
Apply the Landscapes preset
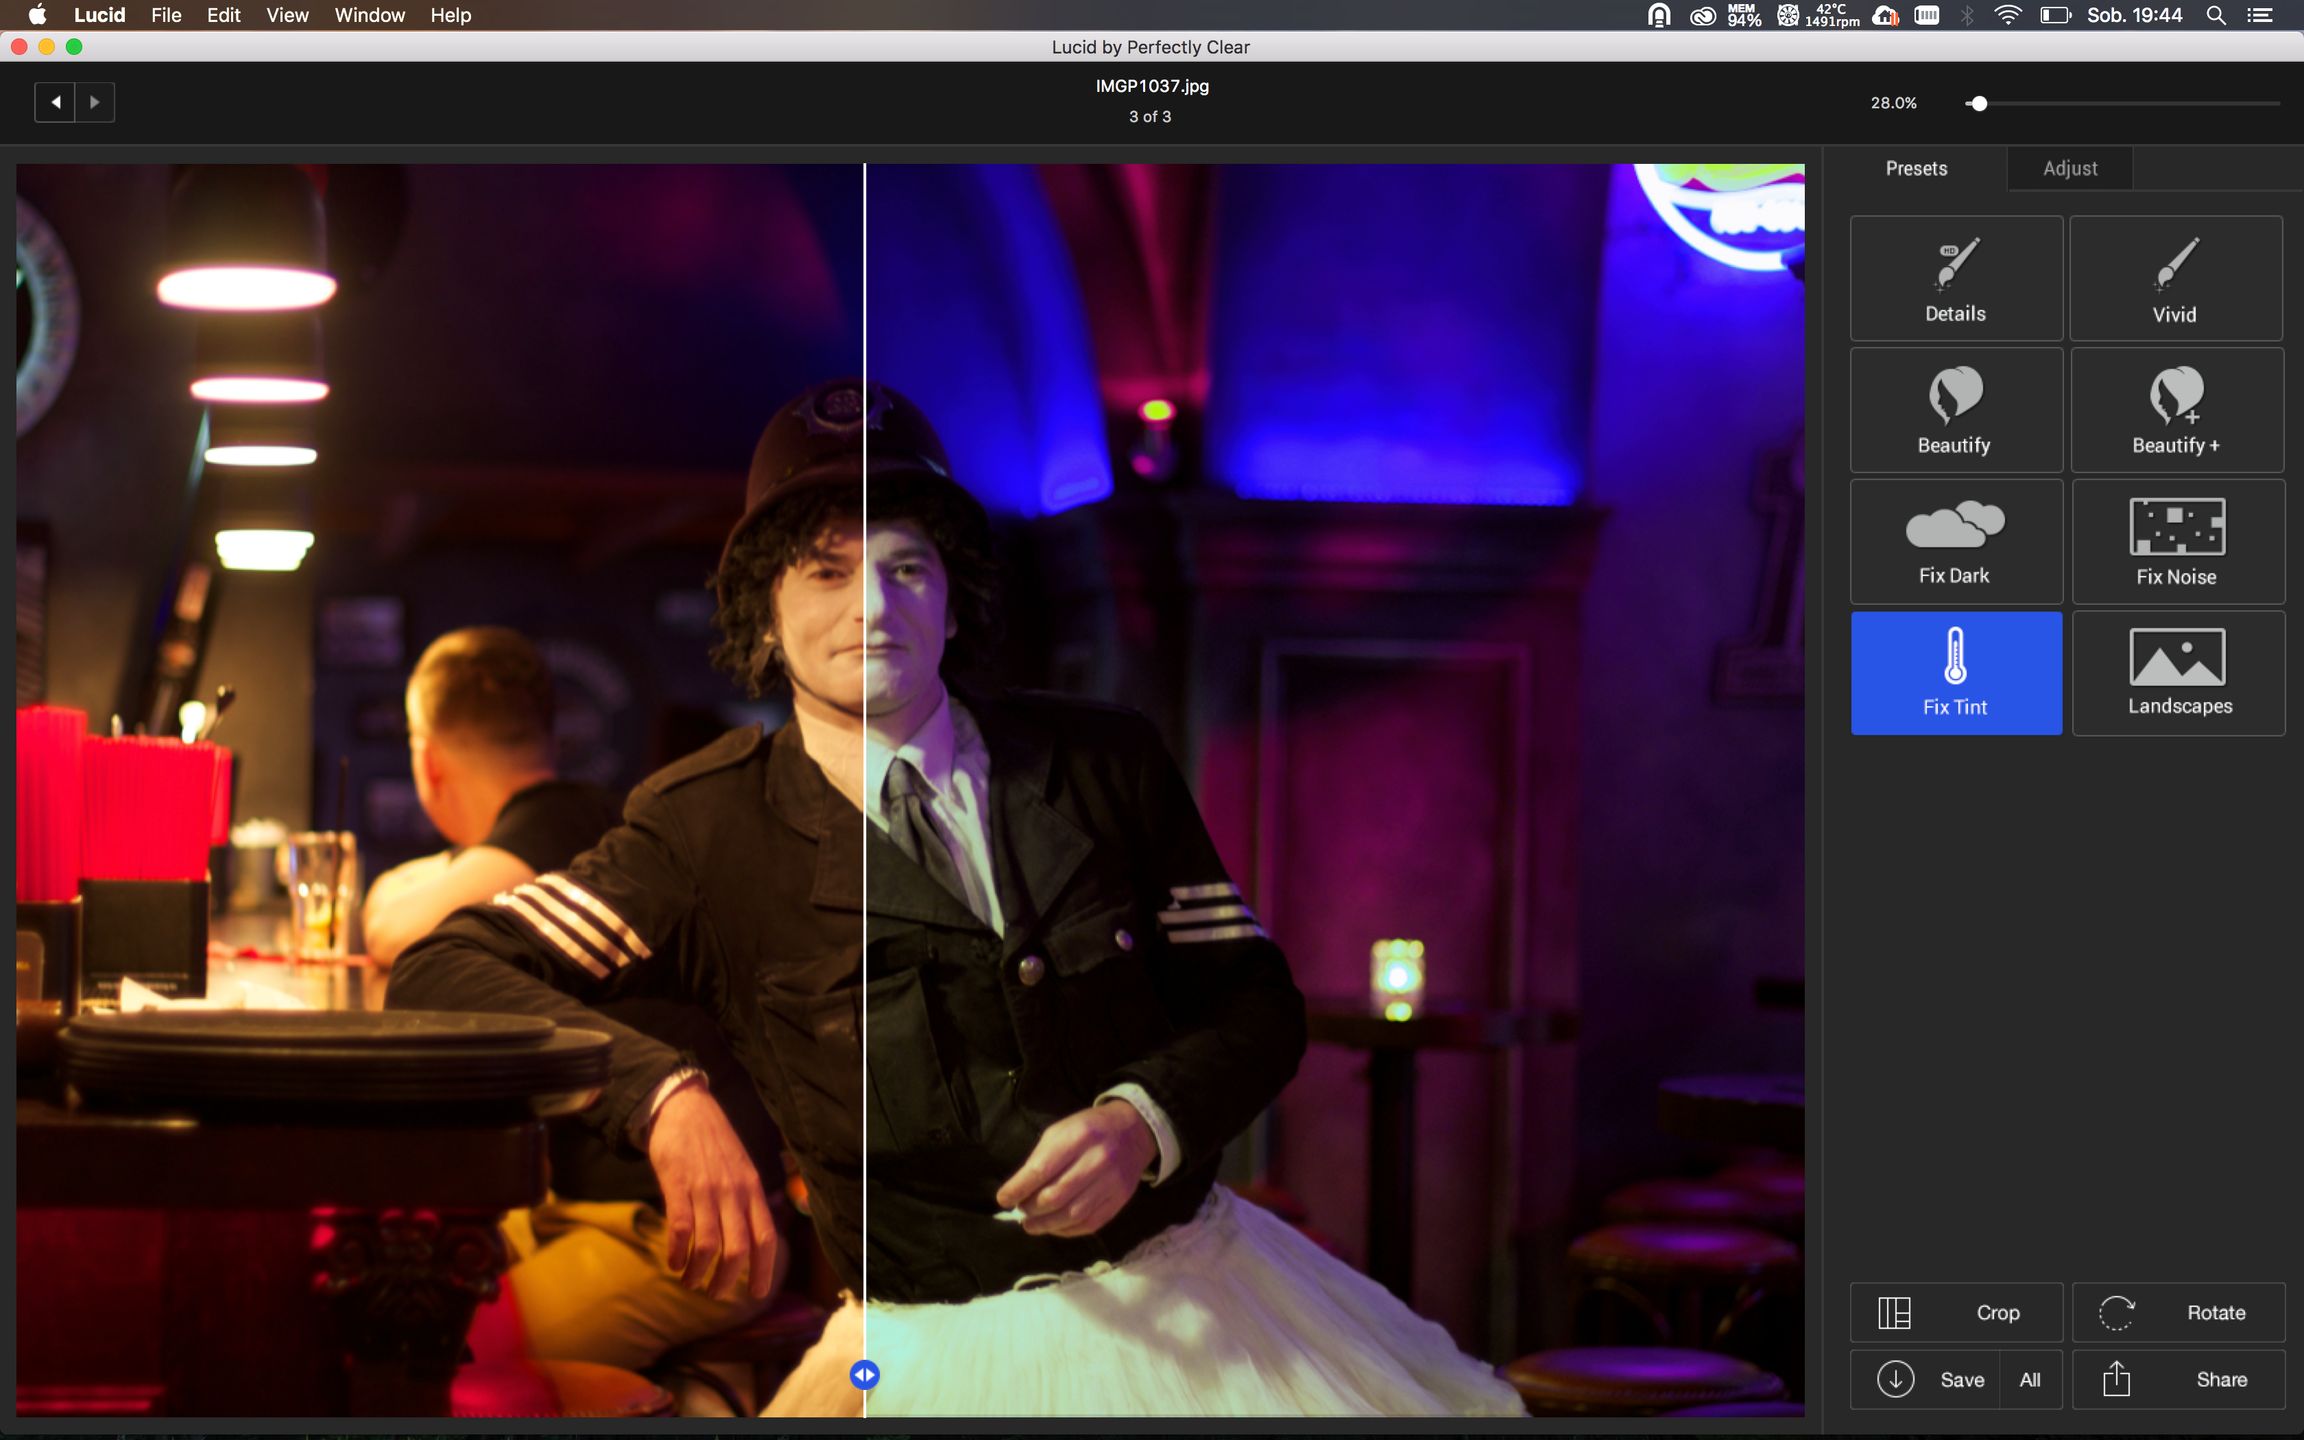2178,673
